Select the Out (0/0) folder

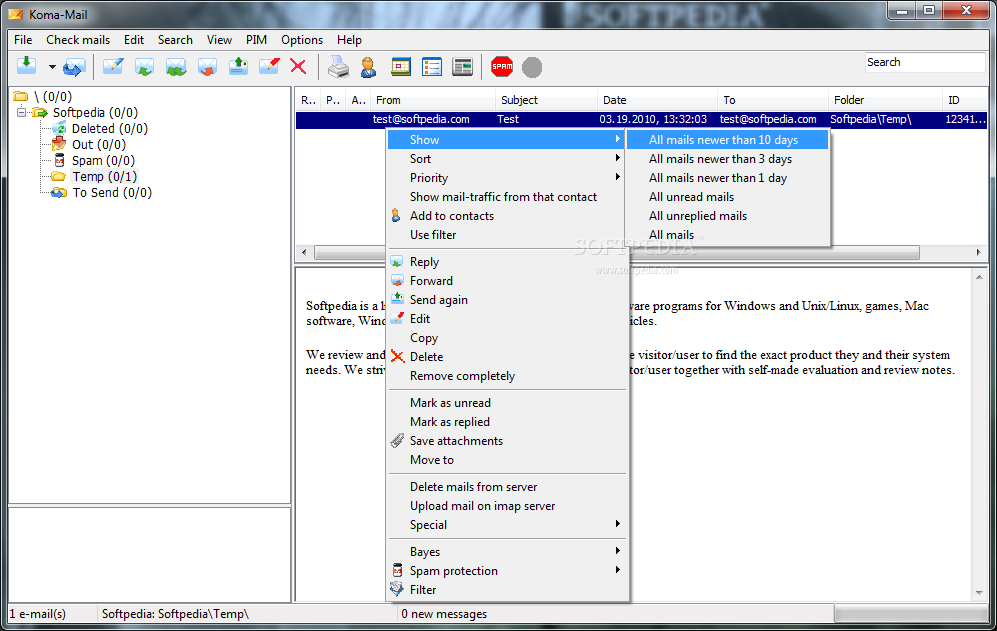click(x=99, y=144)
